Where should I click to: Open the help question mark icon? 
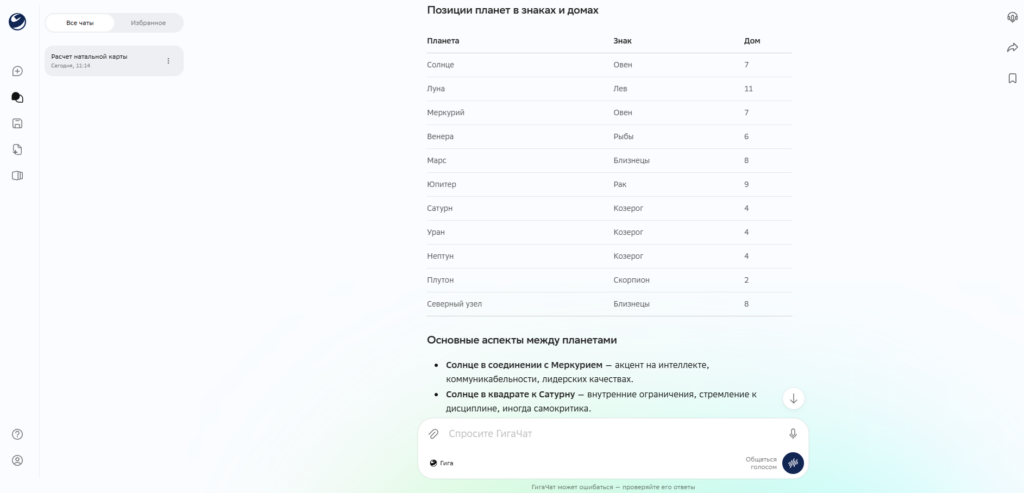click(18, 434)
